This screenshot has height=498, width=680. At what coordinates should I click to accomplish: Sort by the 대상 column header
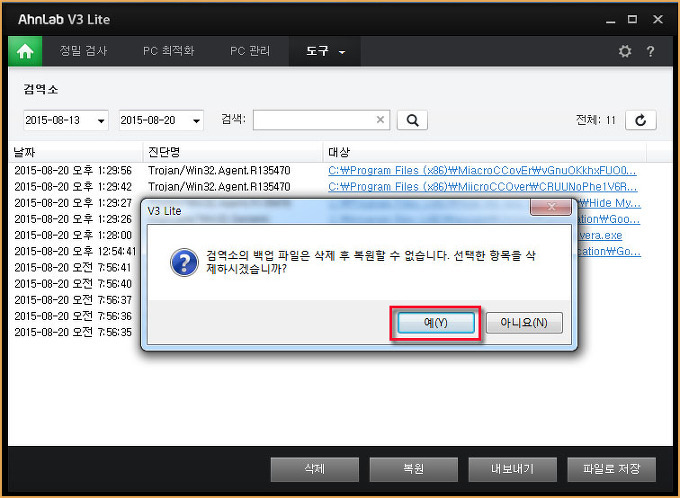(485, 152)
